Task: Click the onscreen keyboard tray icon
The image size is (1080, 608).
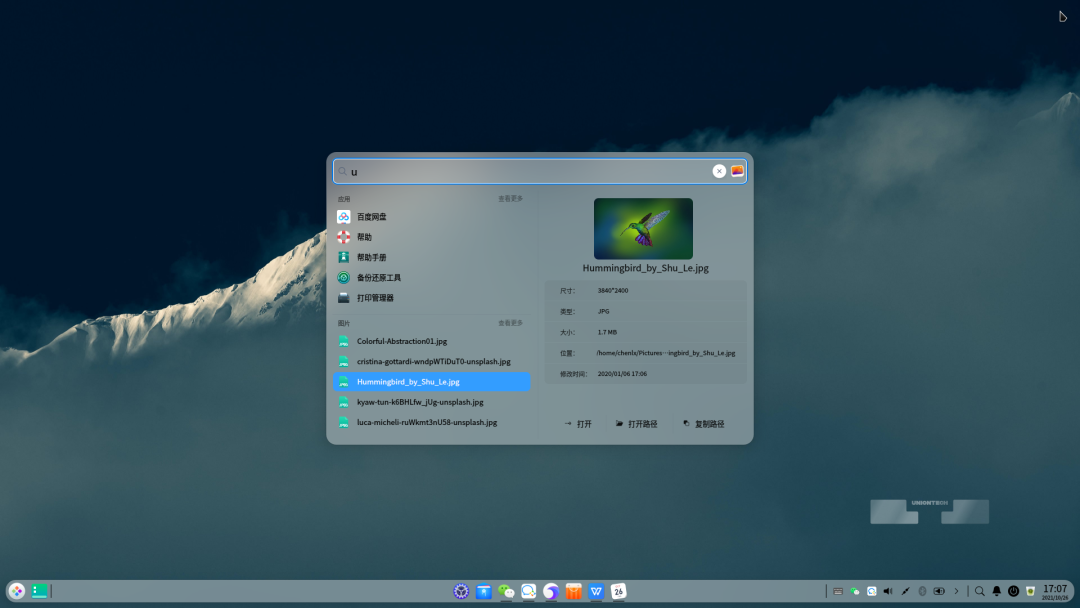Action: [838, 591]
